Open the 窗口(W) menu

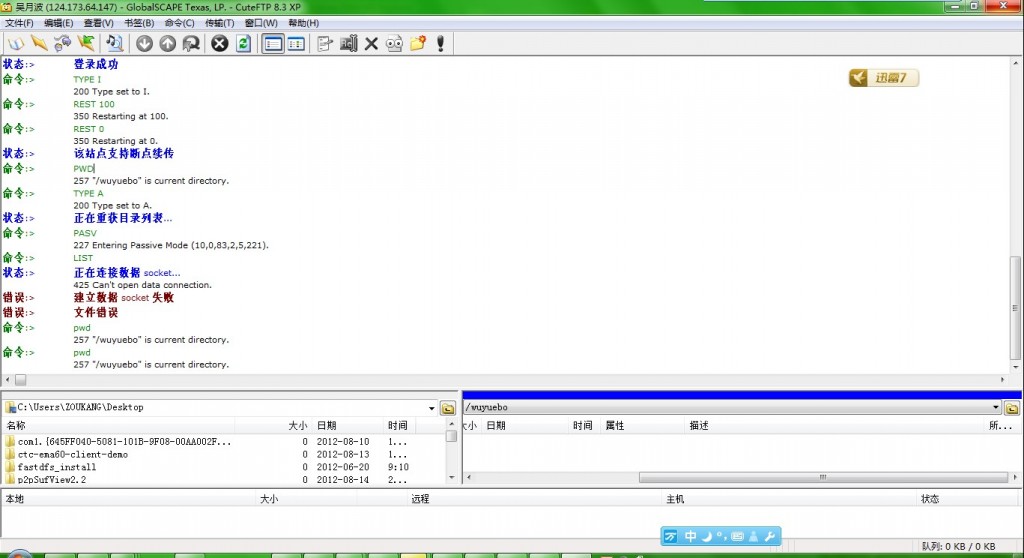pos(261,23)
